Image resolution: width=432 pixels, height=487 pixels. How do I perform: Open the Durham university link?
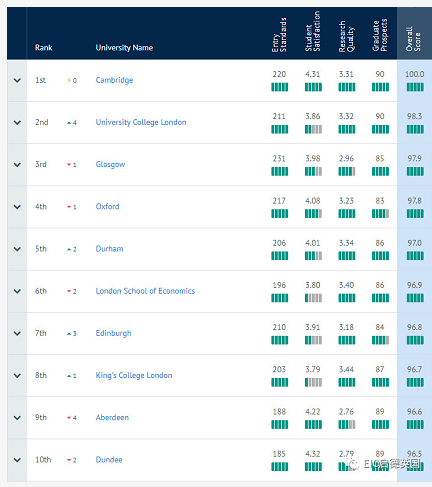coord(109,249)
